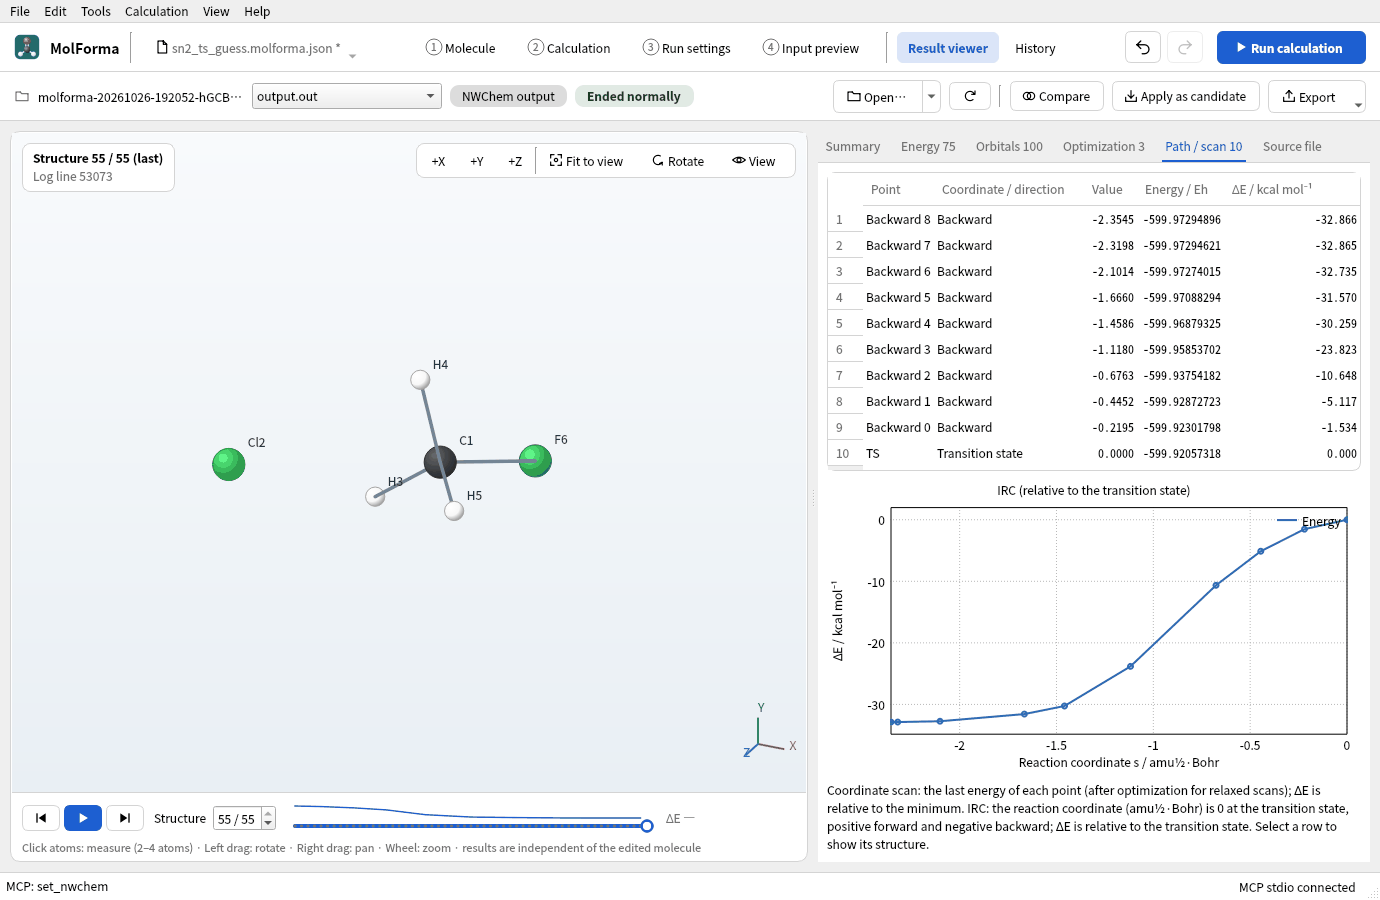Skip to the last structure
Viewport: 1380px width, 900px height.
[125, 818]
